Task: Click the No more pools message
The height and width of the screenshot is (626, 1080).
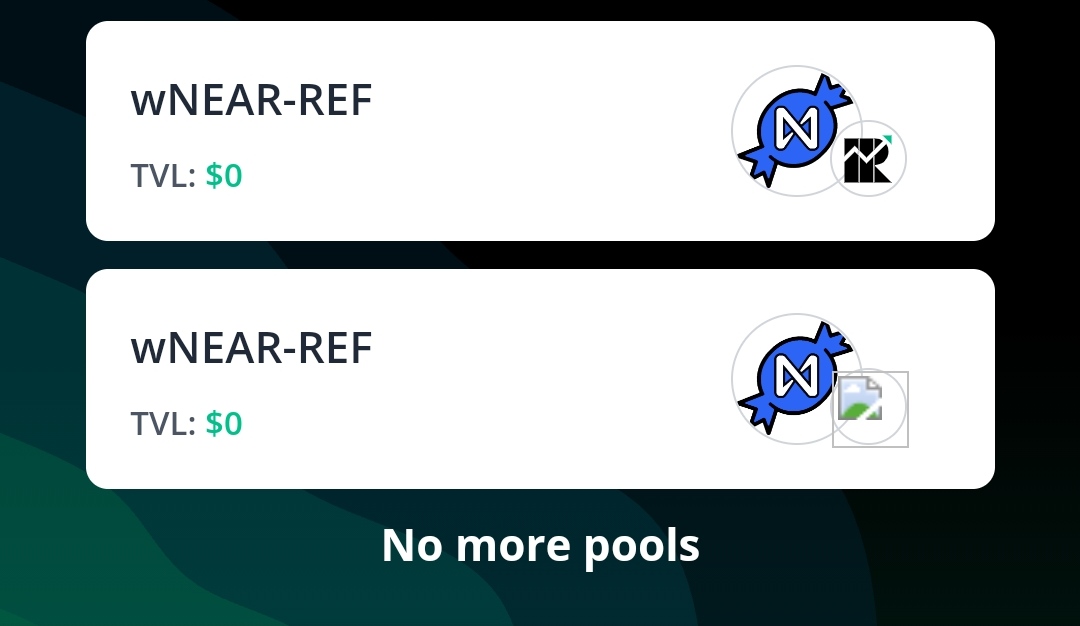Action: click(541, 545)
